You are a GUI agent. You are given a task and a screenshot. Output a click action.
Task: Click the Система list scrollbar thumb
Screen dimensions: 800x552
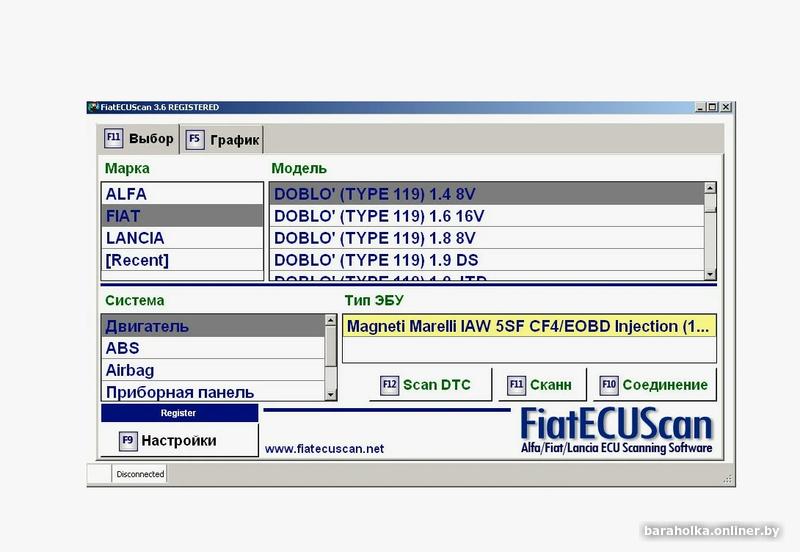click(x=331, y=346)
